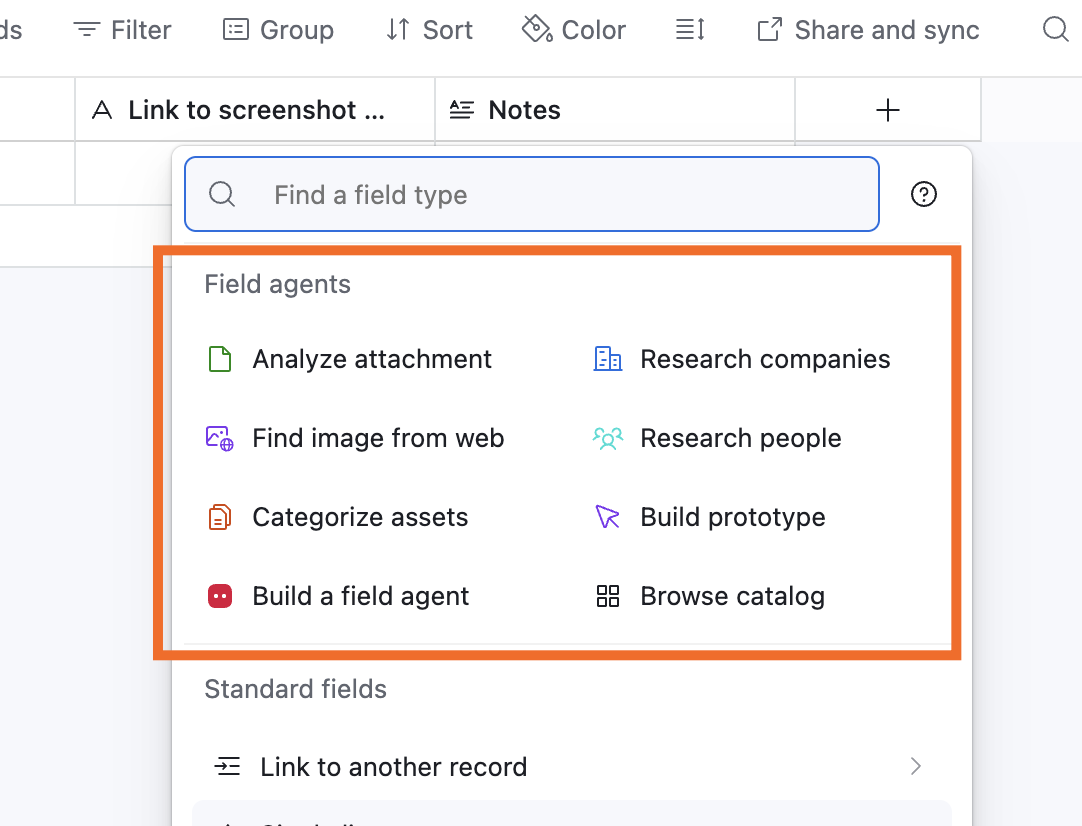The image size is (1082, 826).
Task: Click the Notes field header
Action: pyautogui.click(x=522, y=109)
